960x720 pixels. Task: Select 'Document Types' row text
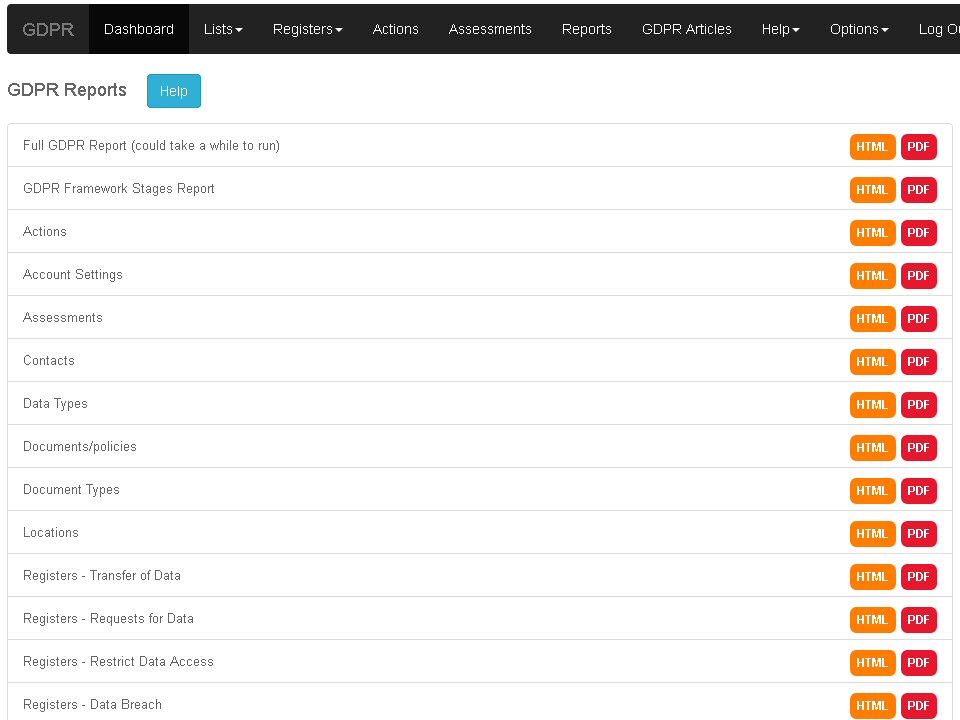(71, 489)
